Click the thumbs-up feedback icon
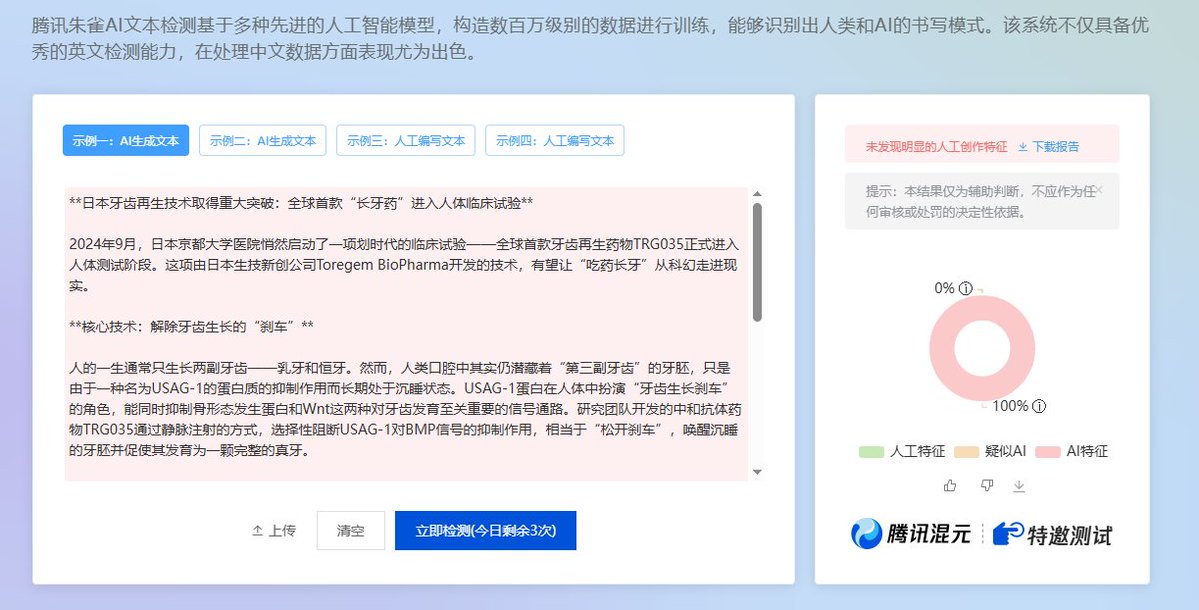1199x610 pixels. (x=950, y=484)
